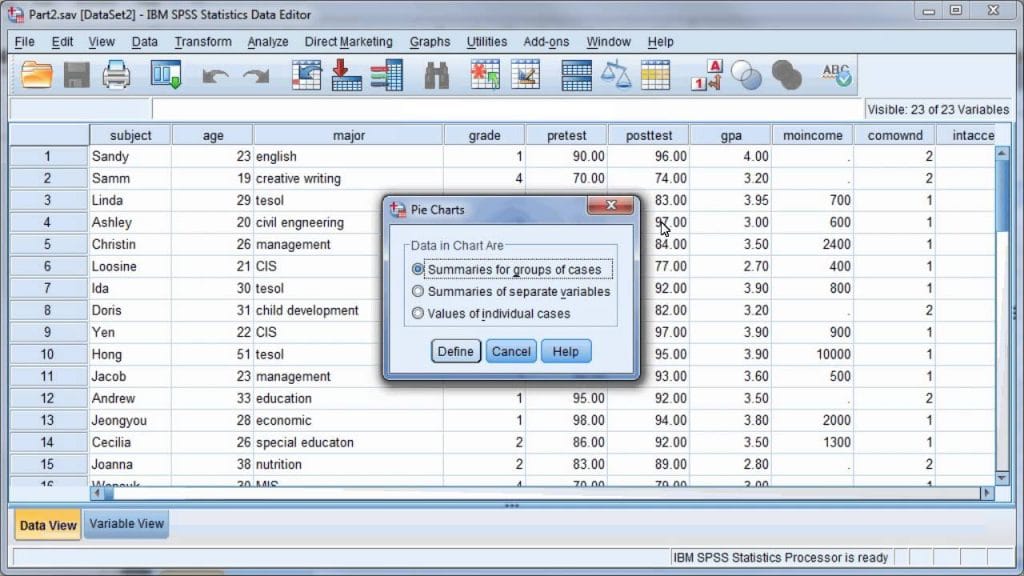Viewport: 1024px width, 576px height.
Task: Click the Print icon
Action: click(x=115, y=73)
